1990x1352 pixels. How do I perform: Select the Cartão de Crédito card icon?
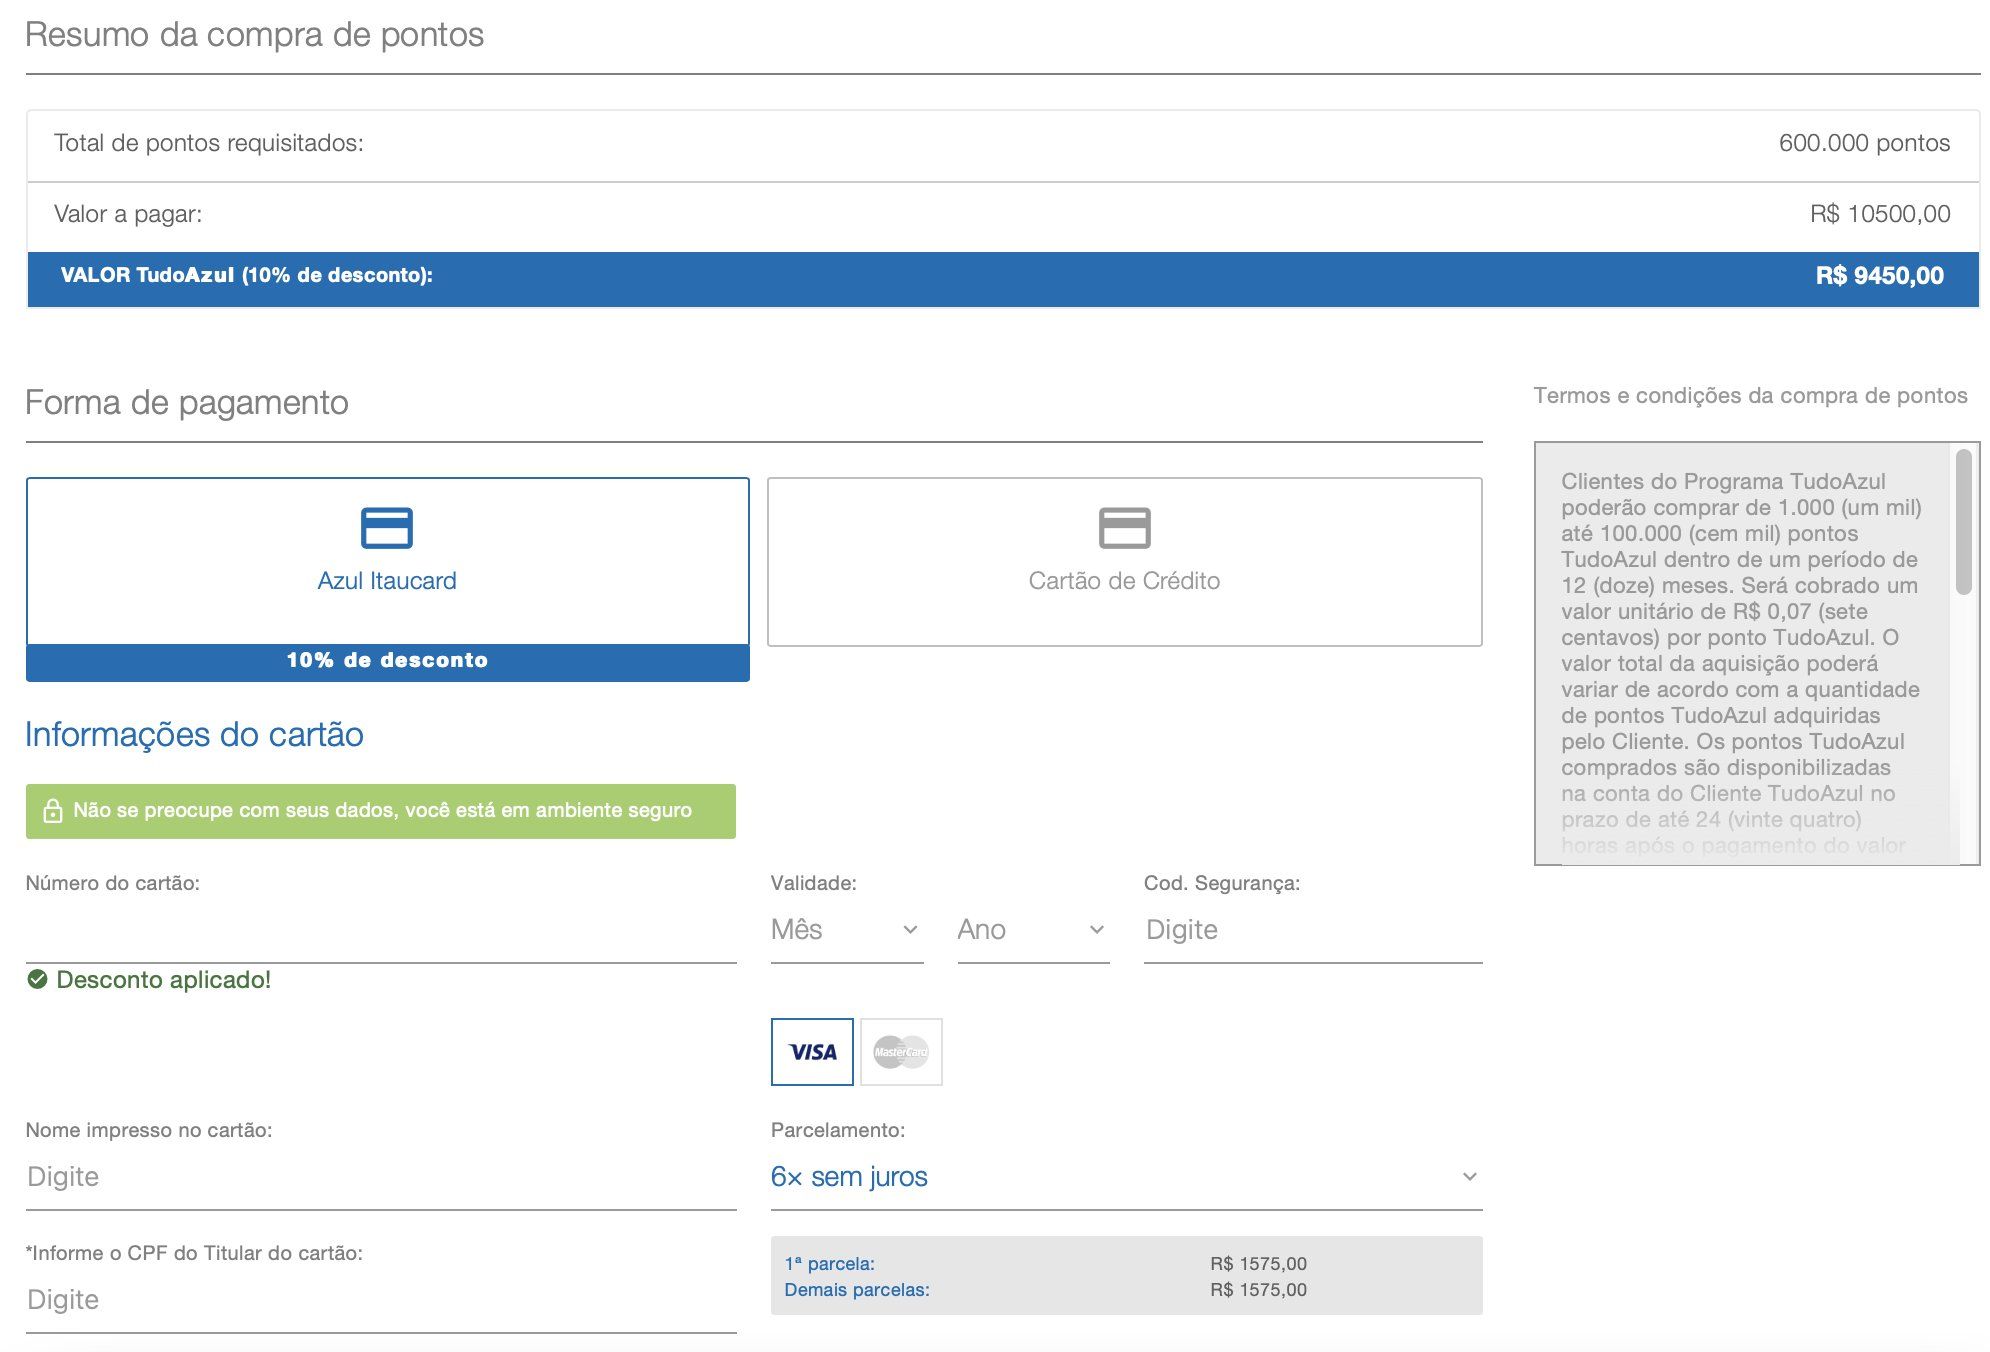click(x=1124, y=528)
